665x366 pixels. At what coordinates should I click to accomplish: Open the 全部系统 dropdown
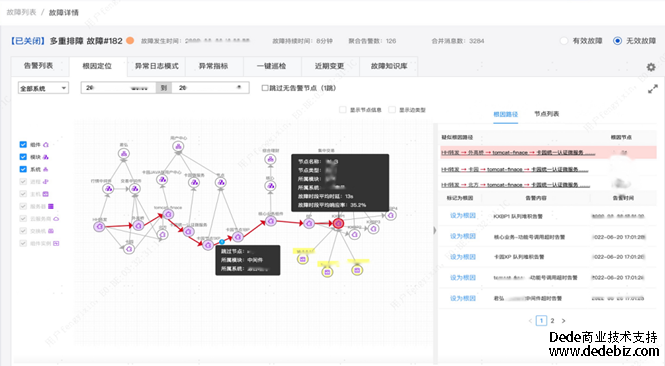click(43, 88)
